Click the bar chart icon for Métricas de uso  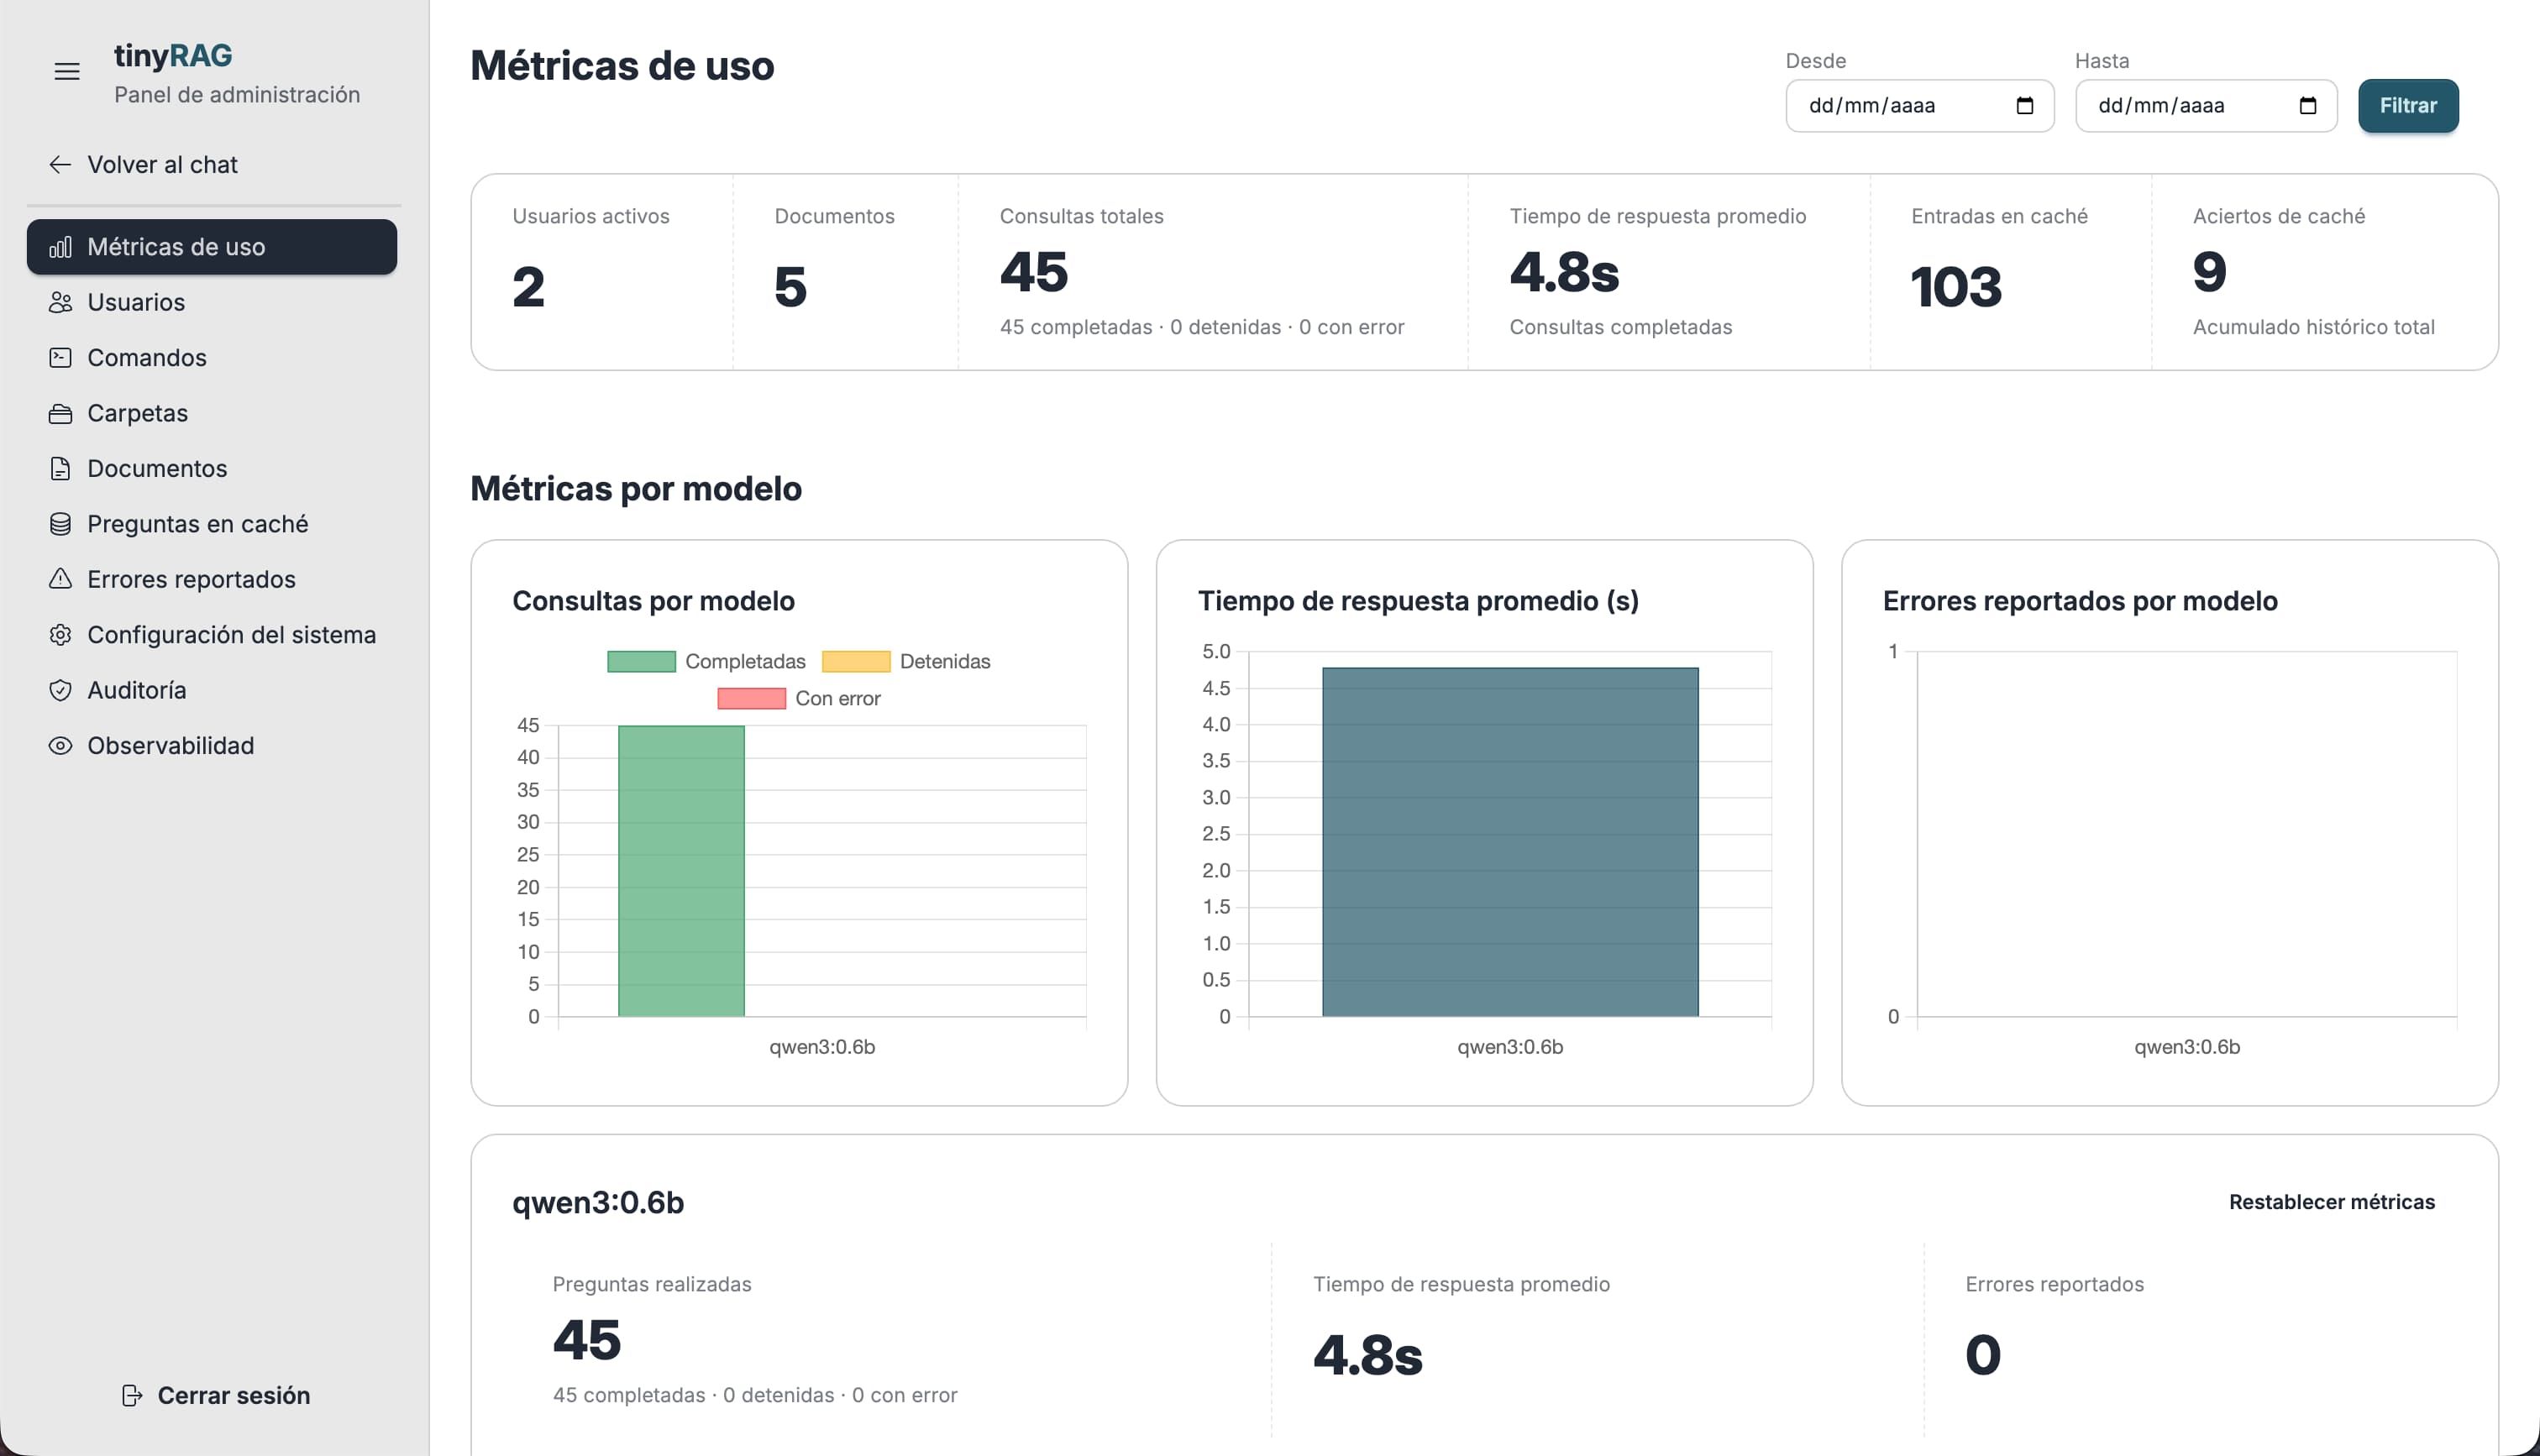coord(60,247)
